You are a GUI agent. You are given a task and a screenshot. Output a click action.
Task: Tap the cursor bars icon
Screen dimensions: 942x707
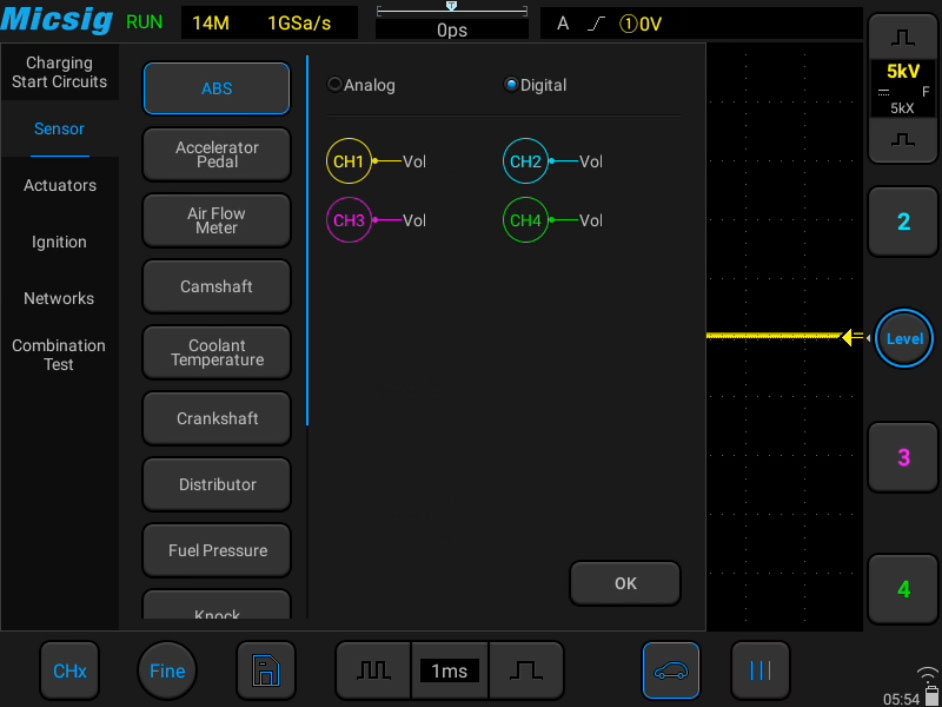pos(760,670)
